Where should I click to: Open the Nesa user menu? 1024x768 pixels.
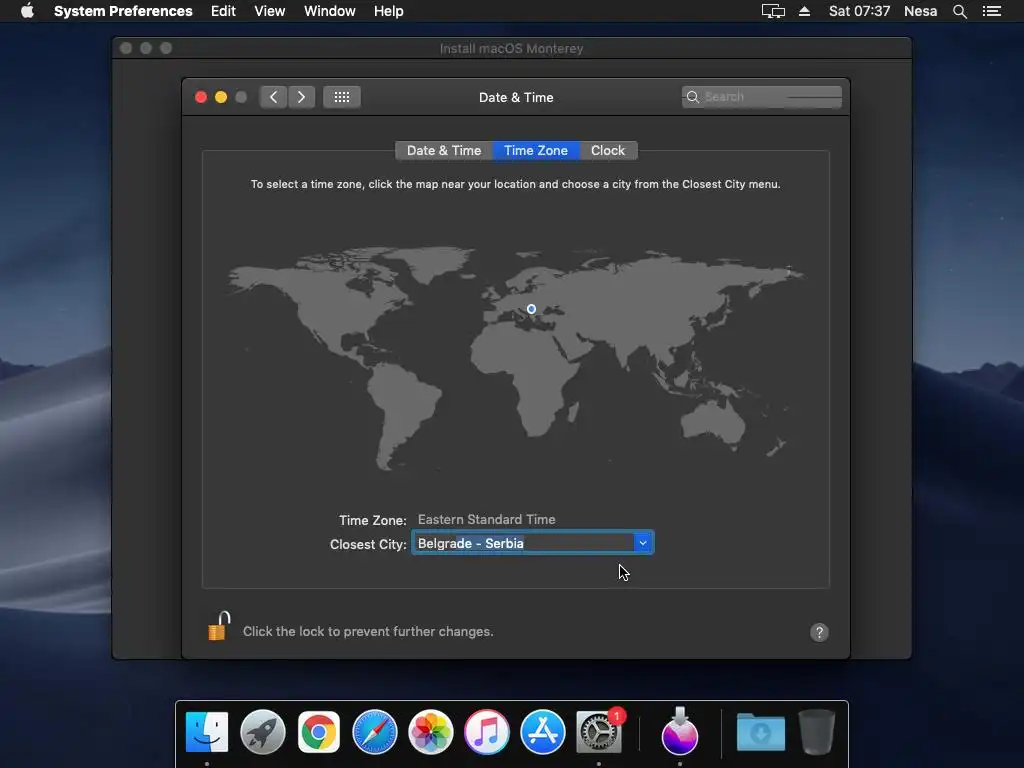tap(920, 11)
